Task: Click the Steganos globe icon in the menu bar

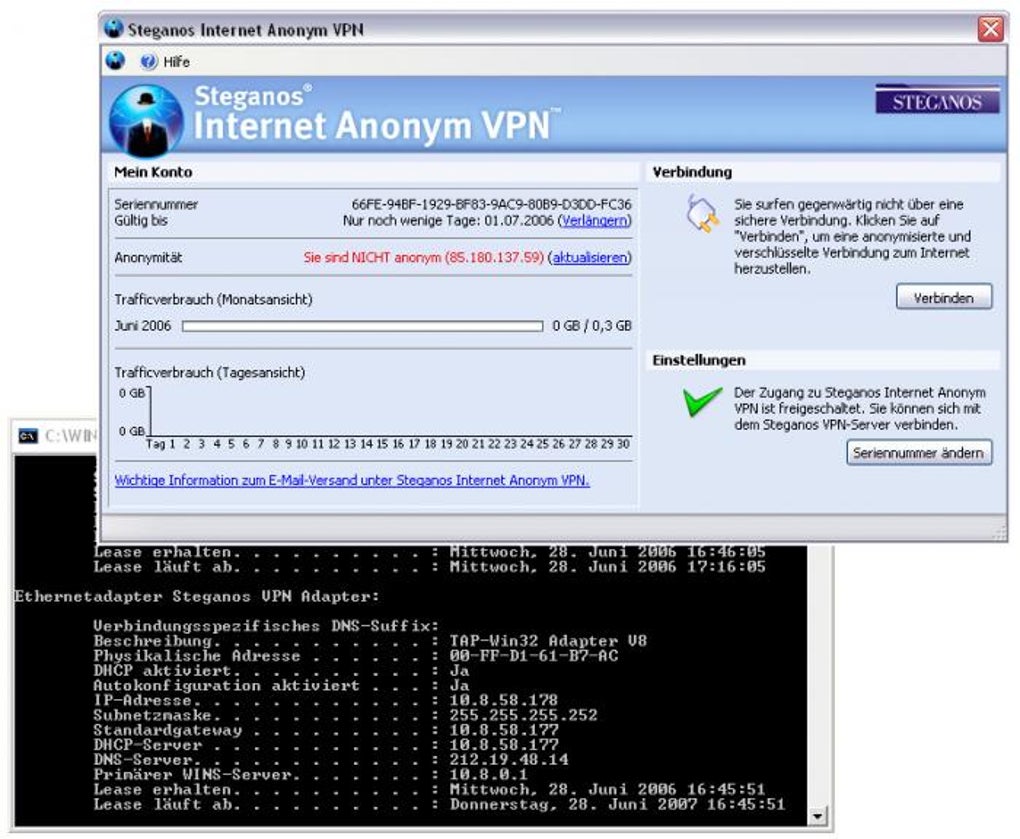Action: click(x=115, y=61)
